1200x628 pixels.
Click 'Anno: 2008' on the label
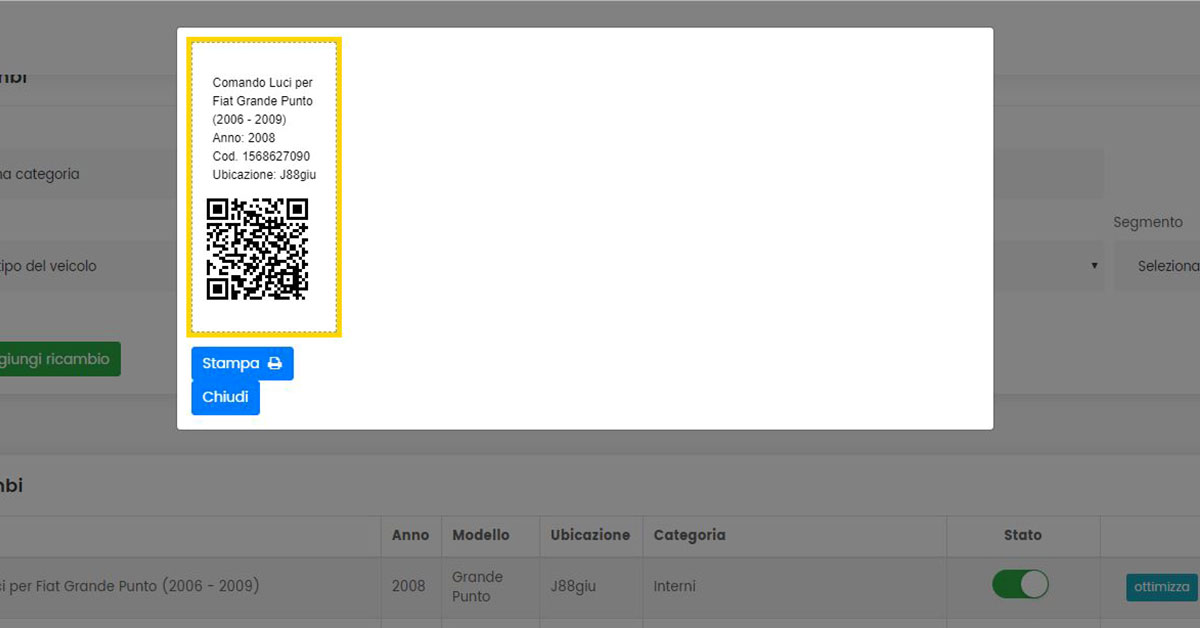point(244,138)
